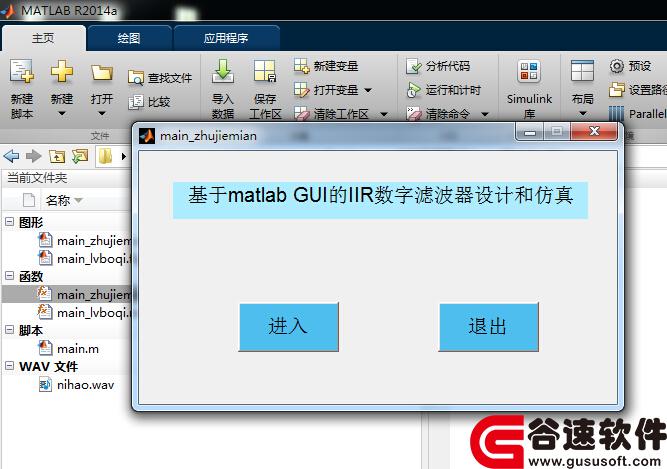667x469 pixels.
Task: Open the New (新建) dropdown arrow
Action: click(x=62, y=114)
